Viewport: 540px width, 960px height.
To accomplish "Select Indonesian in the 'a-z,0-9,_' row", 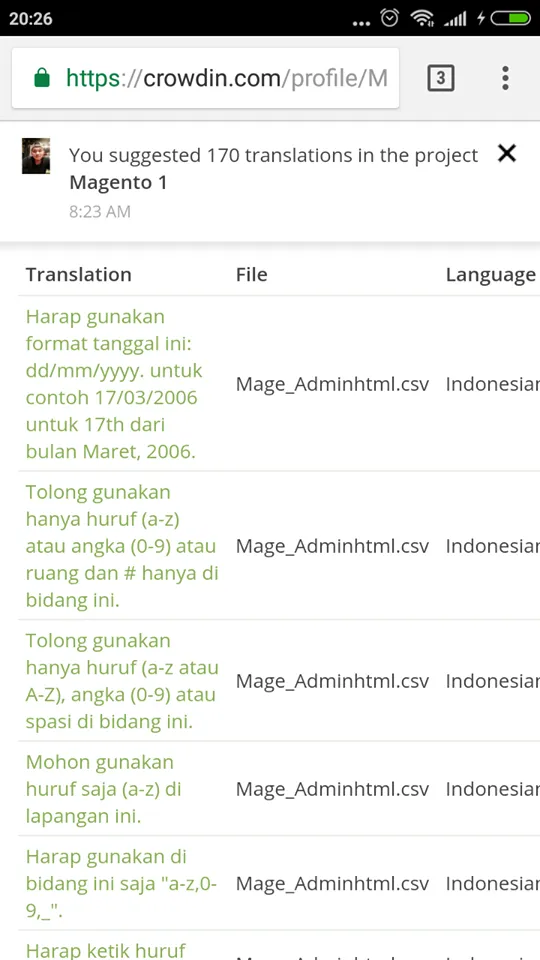I will pos(492,883).
